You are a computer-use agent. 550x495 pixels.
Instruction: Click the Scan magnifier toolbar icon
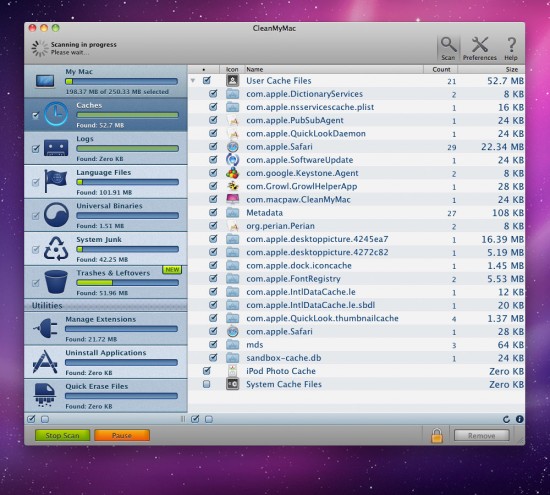448,45
